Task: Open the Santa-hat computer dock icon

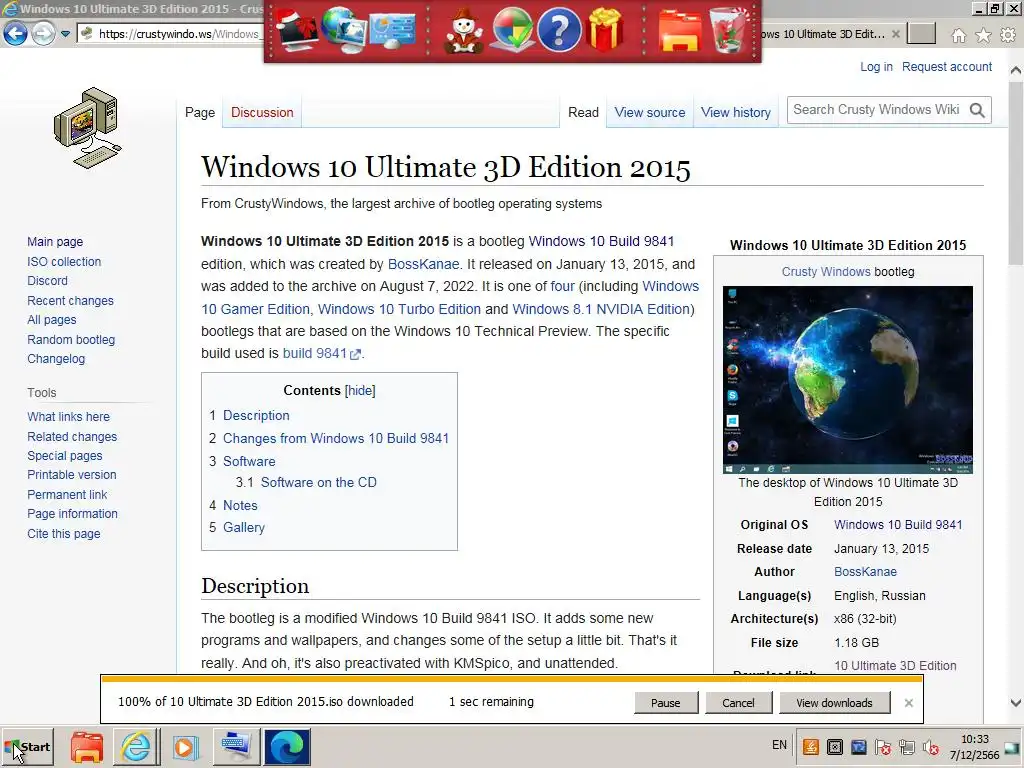Action: [296, 30]
